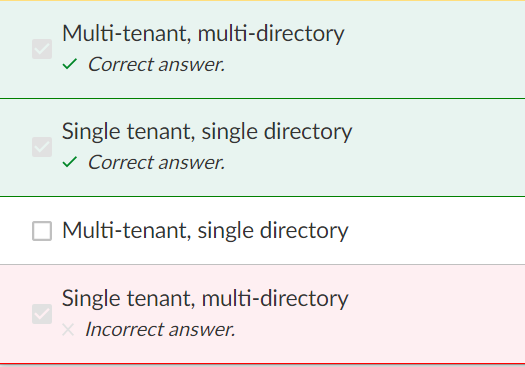Toggle the Multi-tenant, multi-directory checkbox
Screen dimensions: 525x367
pyautogui.click(x=42, y=49)
